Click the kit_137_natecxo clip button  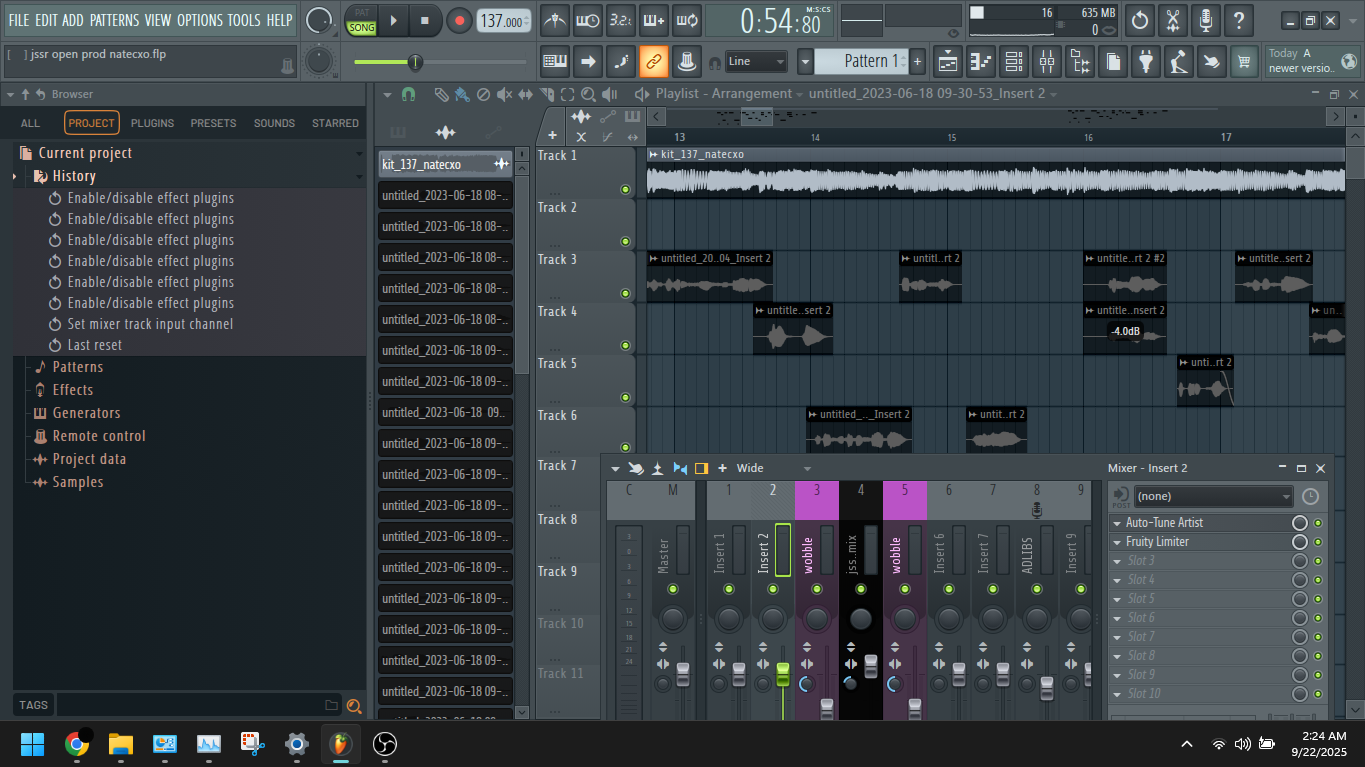[445, 164]
